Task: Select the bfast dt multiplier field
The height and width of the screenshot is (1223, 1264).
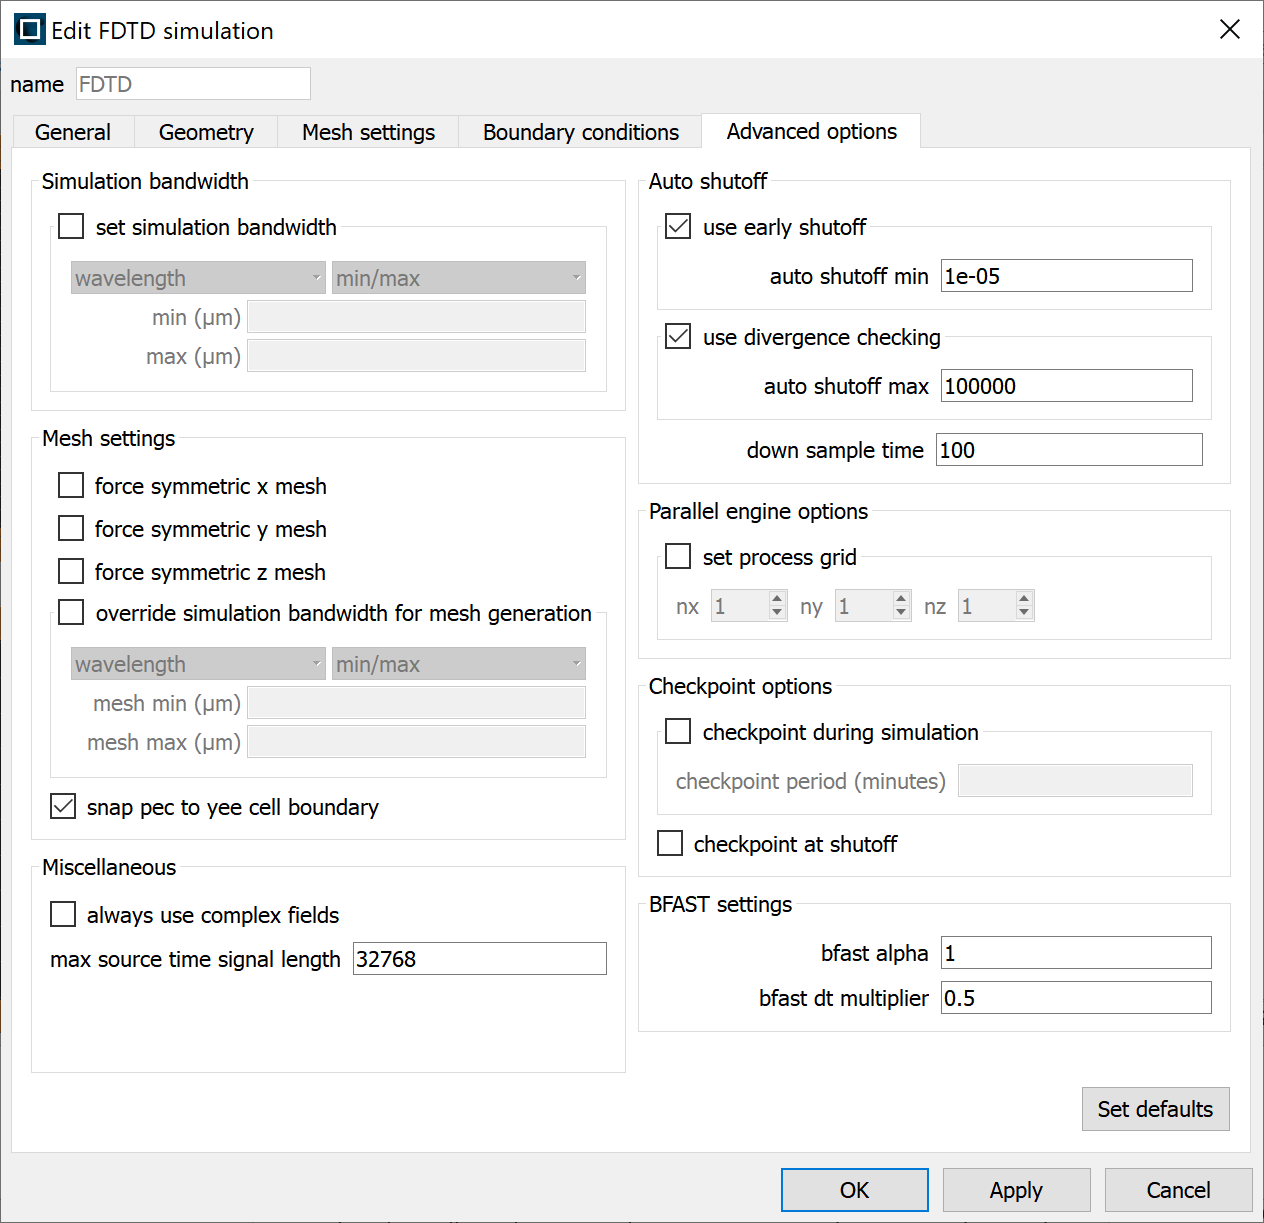Action: point(1075,998)
